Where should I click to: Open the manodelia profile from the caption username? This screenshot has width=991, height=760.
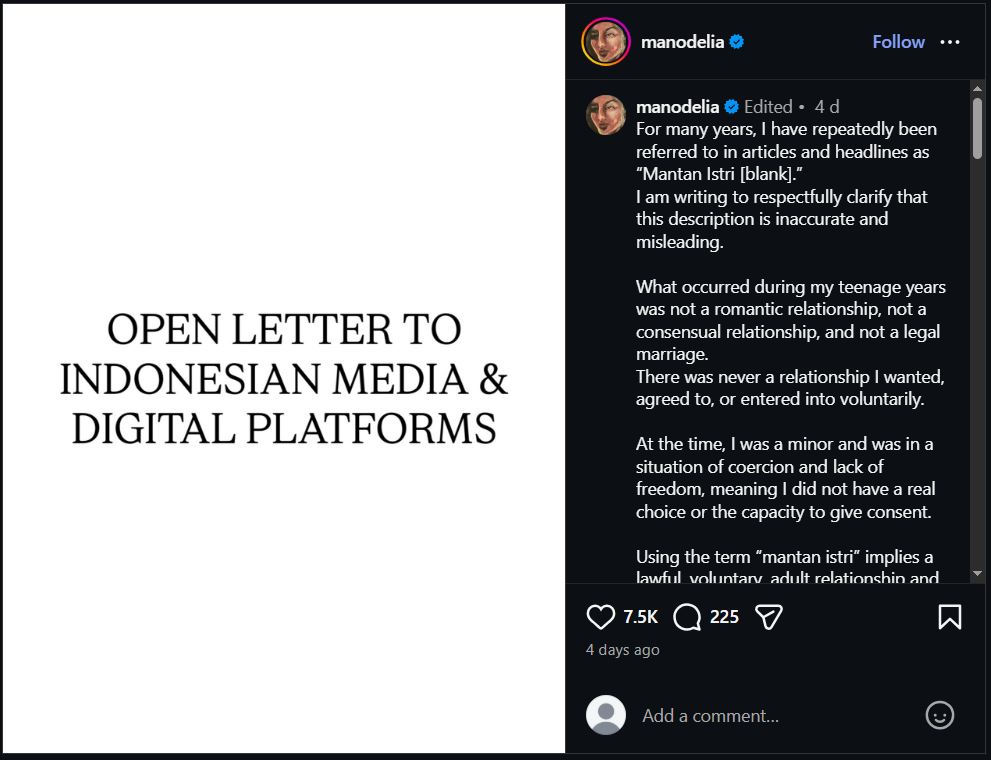coord(677,107)
